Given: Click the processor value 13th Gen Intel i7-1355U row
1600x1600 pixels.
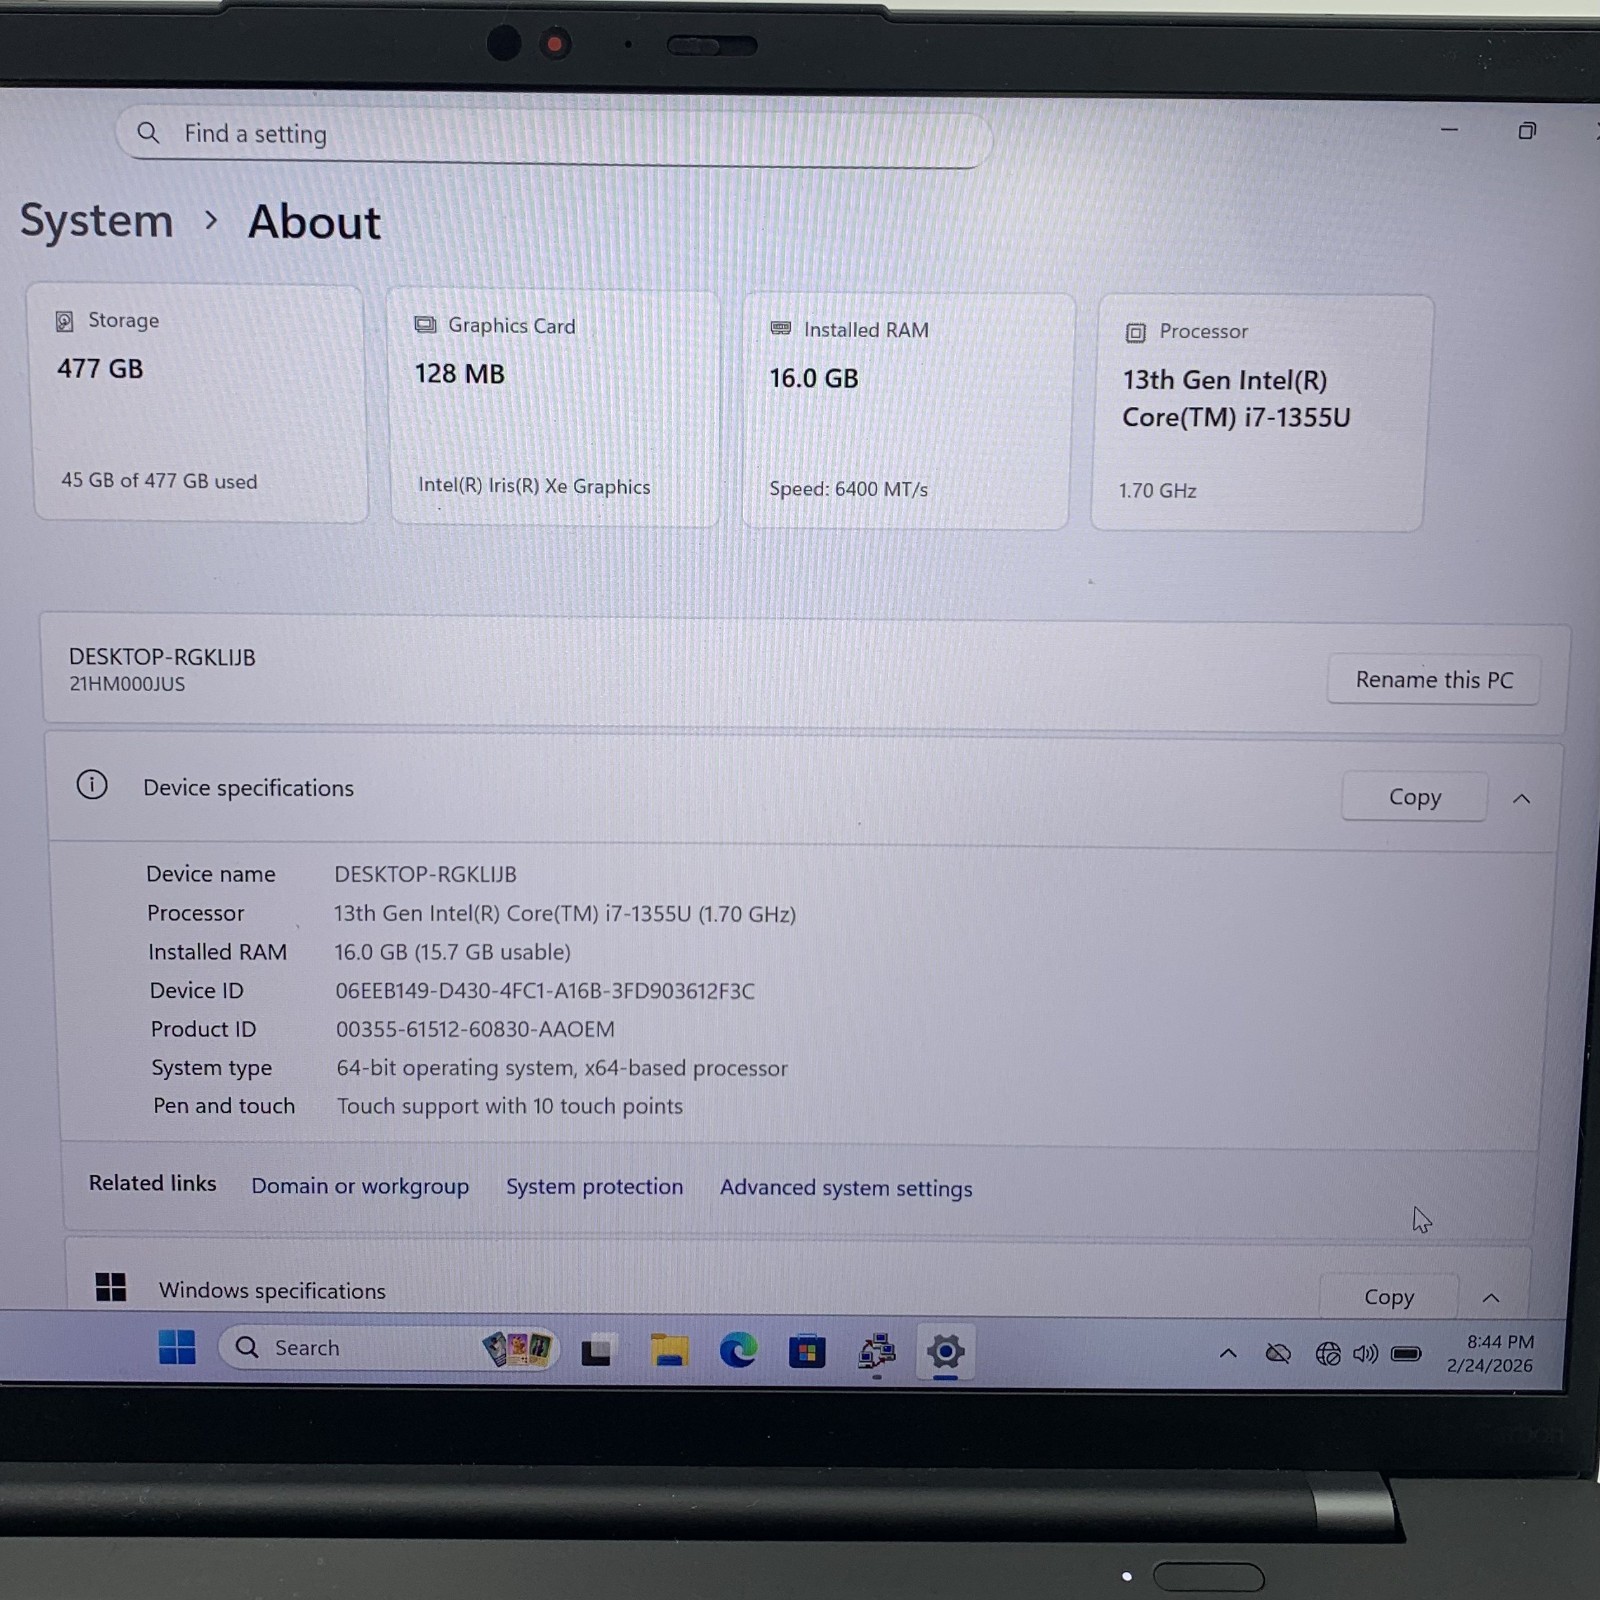Looking at the screenshot, I should [565, 914].
